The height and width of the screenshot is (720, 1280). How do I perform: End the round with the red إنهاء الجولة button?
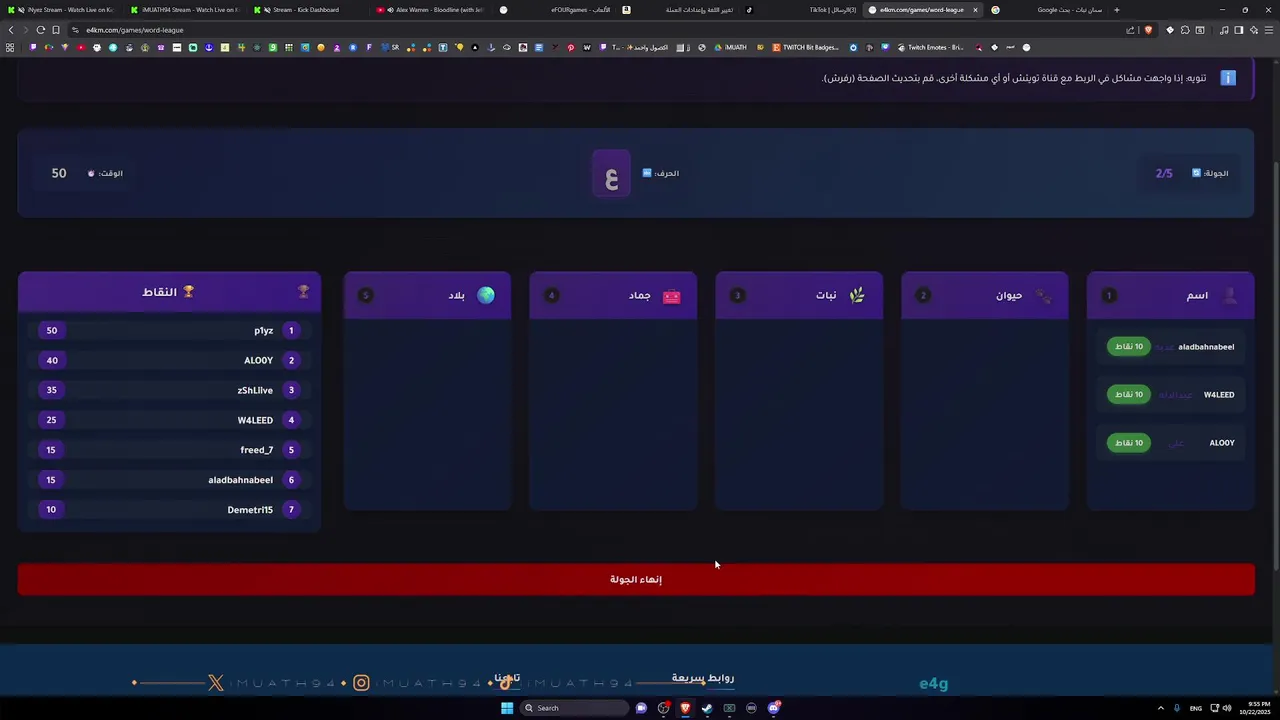point(636,580)
